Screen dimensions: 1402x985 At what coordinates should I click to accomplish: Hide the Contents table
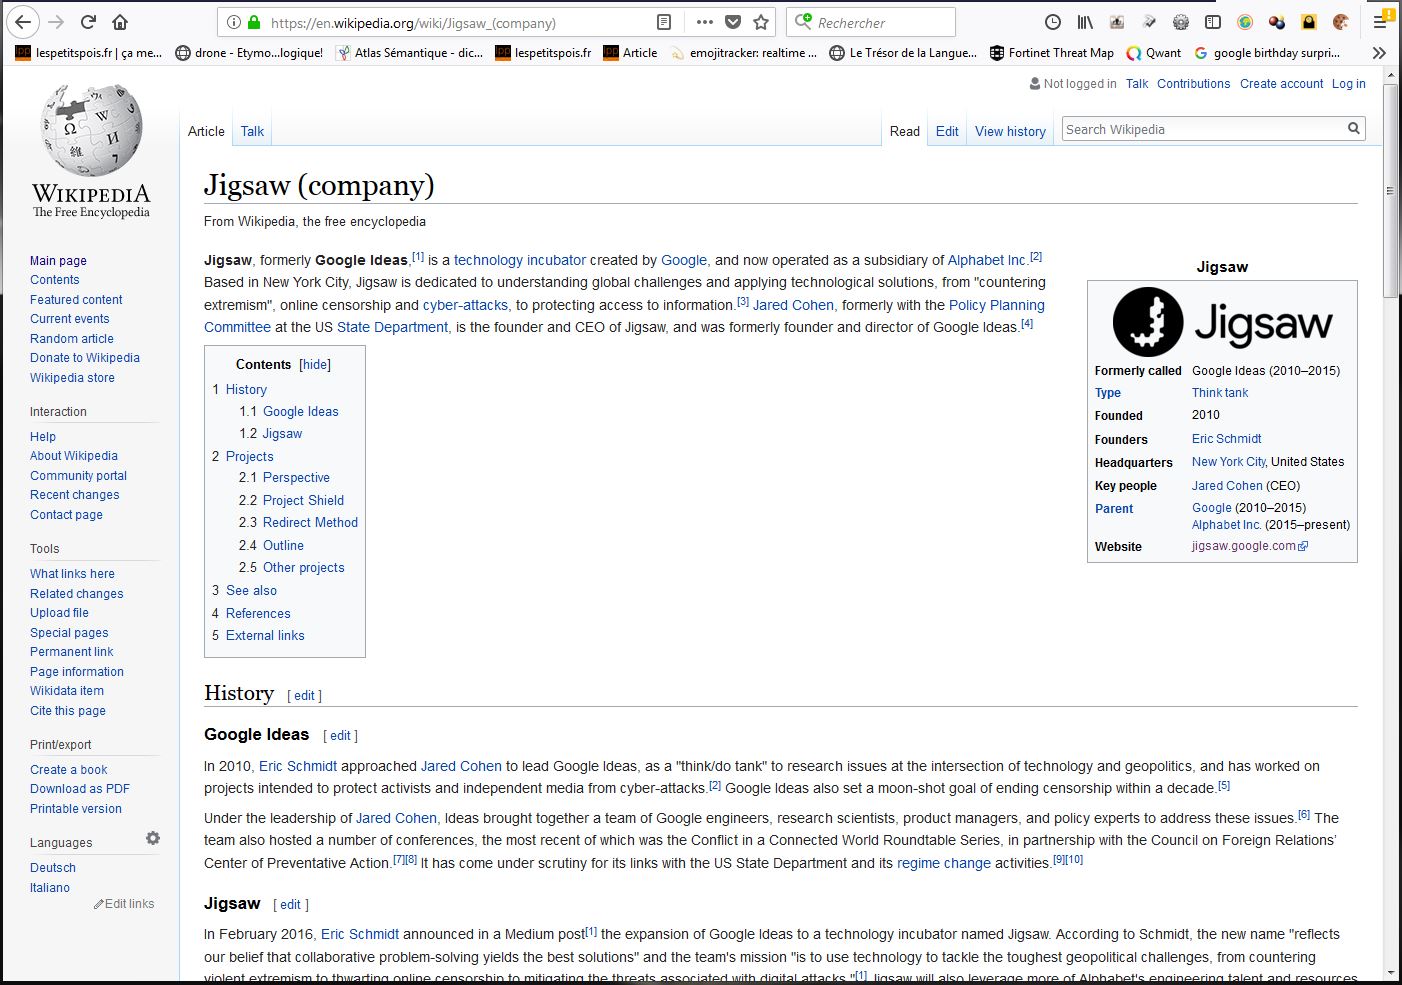pyautogui.click(x=315, y=365)
